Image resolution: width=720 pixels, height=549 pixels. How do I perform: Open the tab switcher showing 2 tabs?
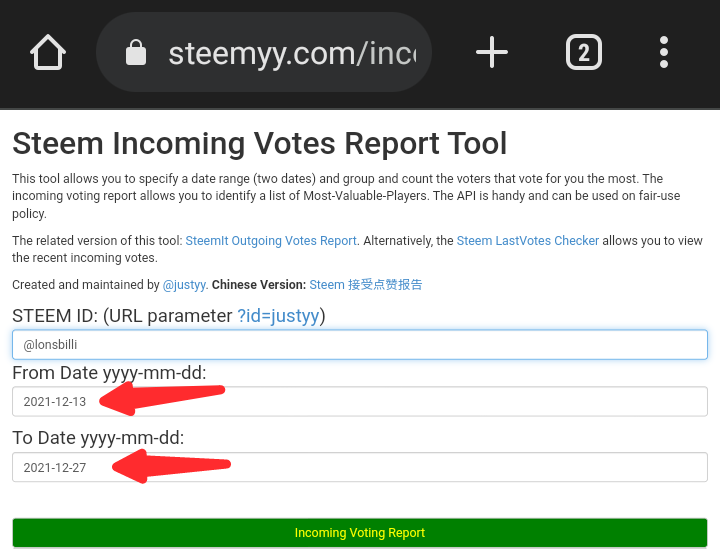584,52
